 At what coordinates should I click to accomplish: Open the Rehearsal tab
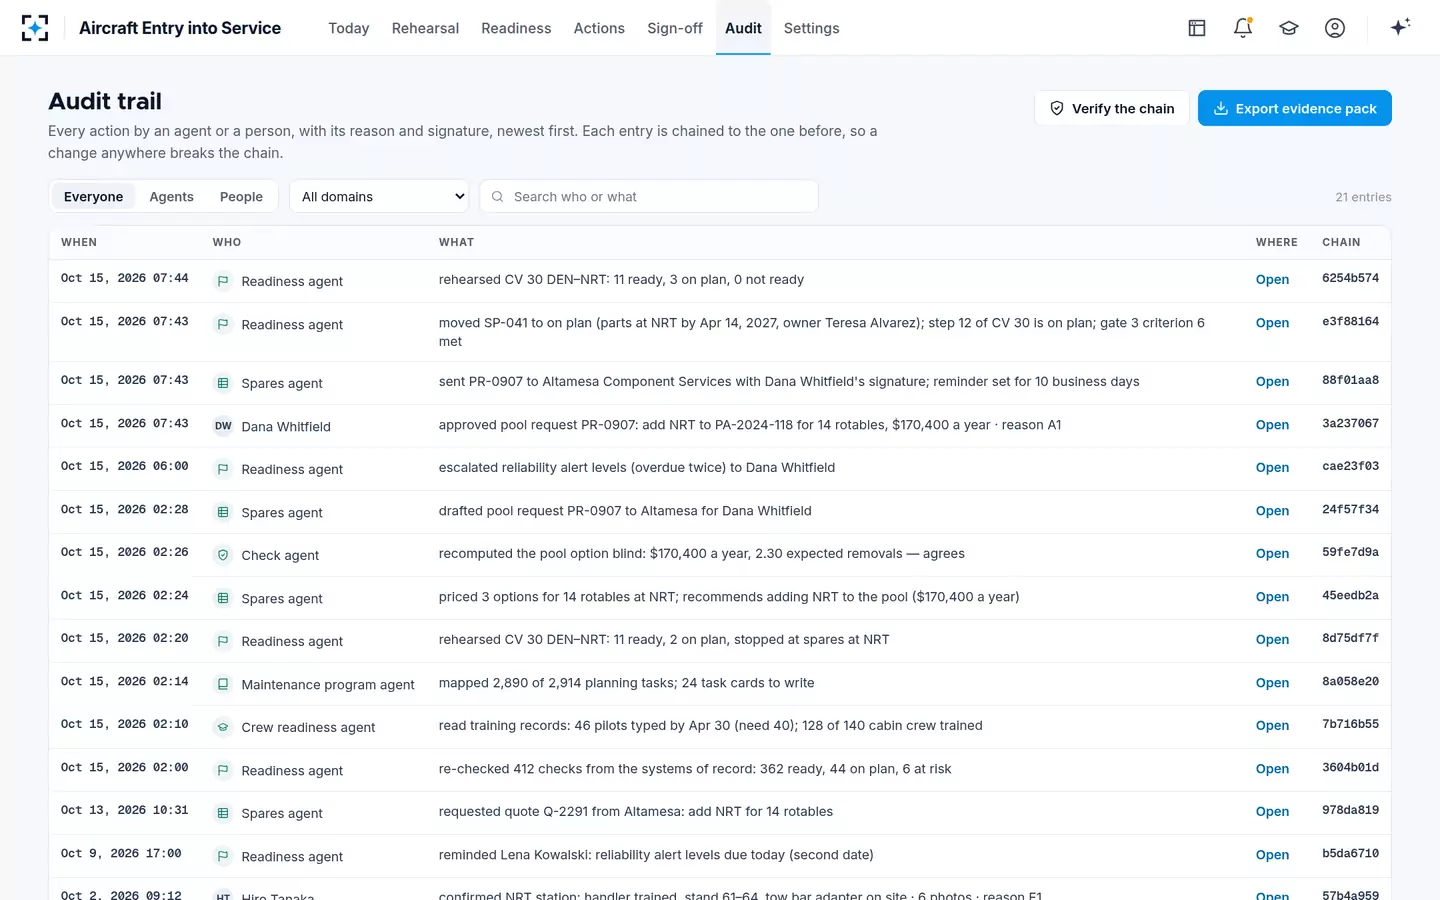(x=425, y=28)
